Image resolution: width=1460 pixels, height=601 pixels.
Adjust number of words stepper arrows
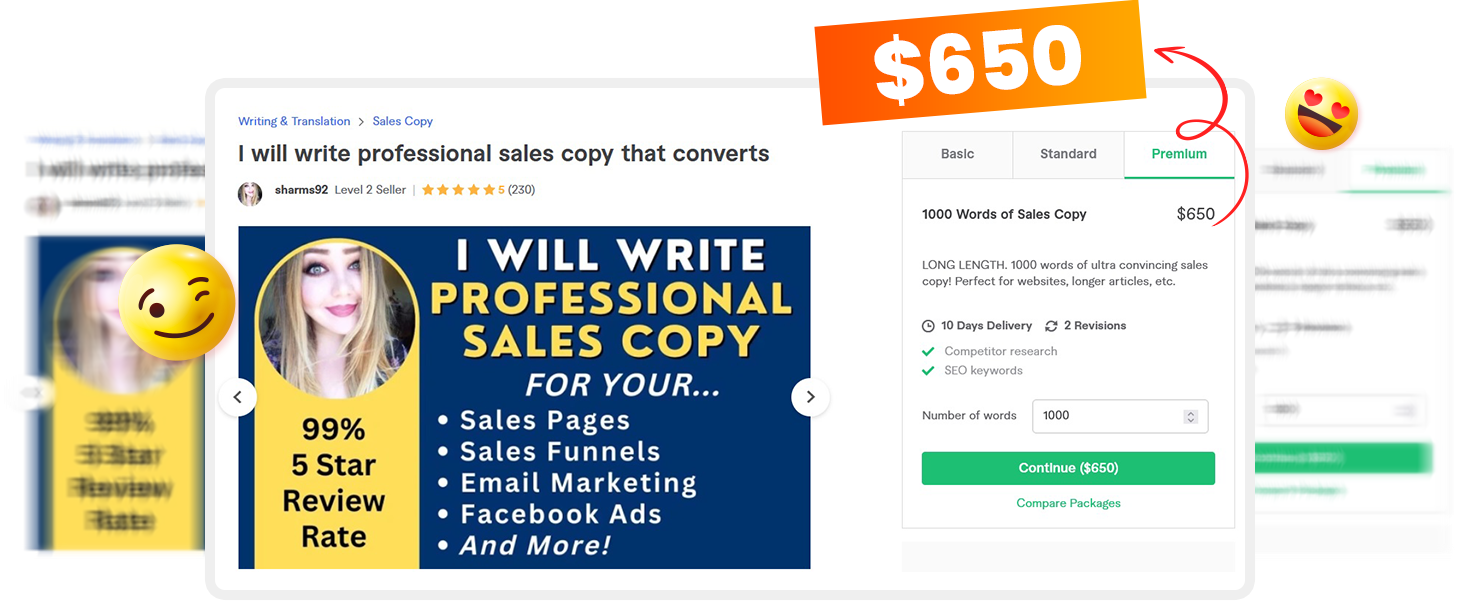tap(1190, 416)
